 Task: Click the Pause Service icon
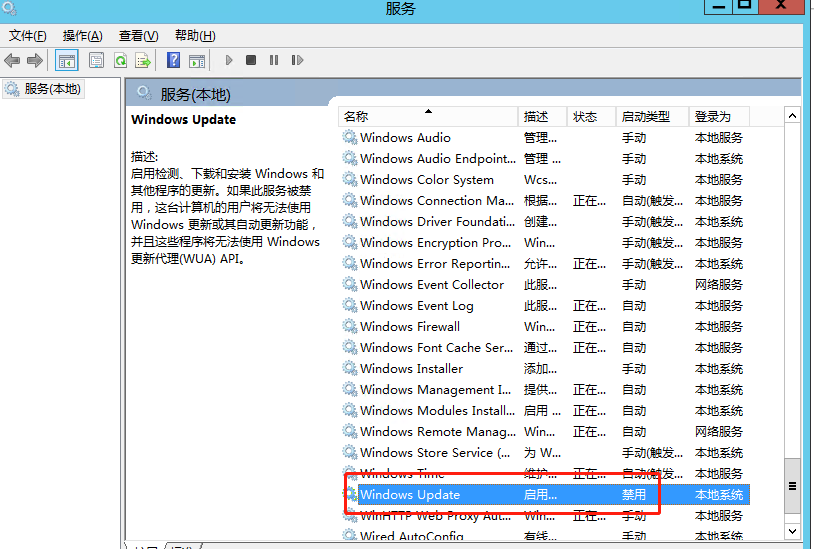coord(274,60)
